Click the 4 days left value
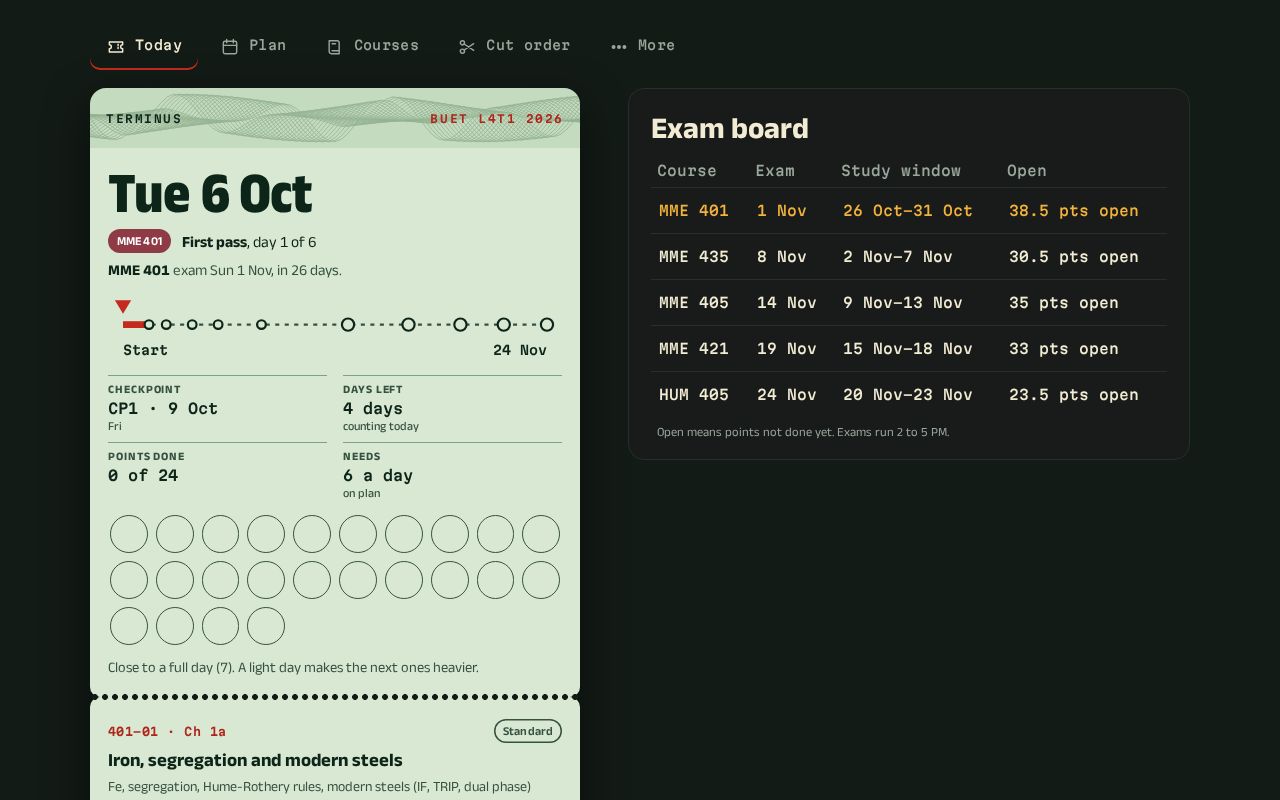 pos(373,408)
